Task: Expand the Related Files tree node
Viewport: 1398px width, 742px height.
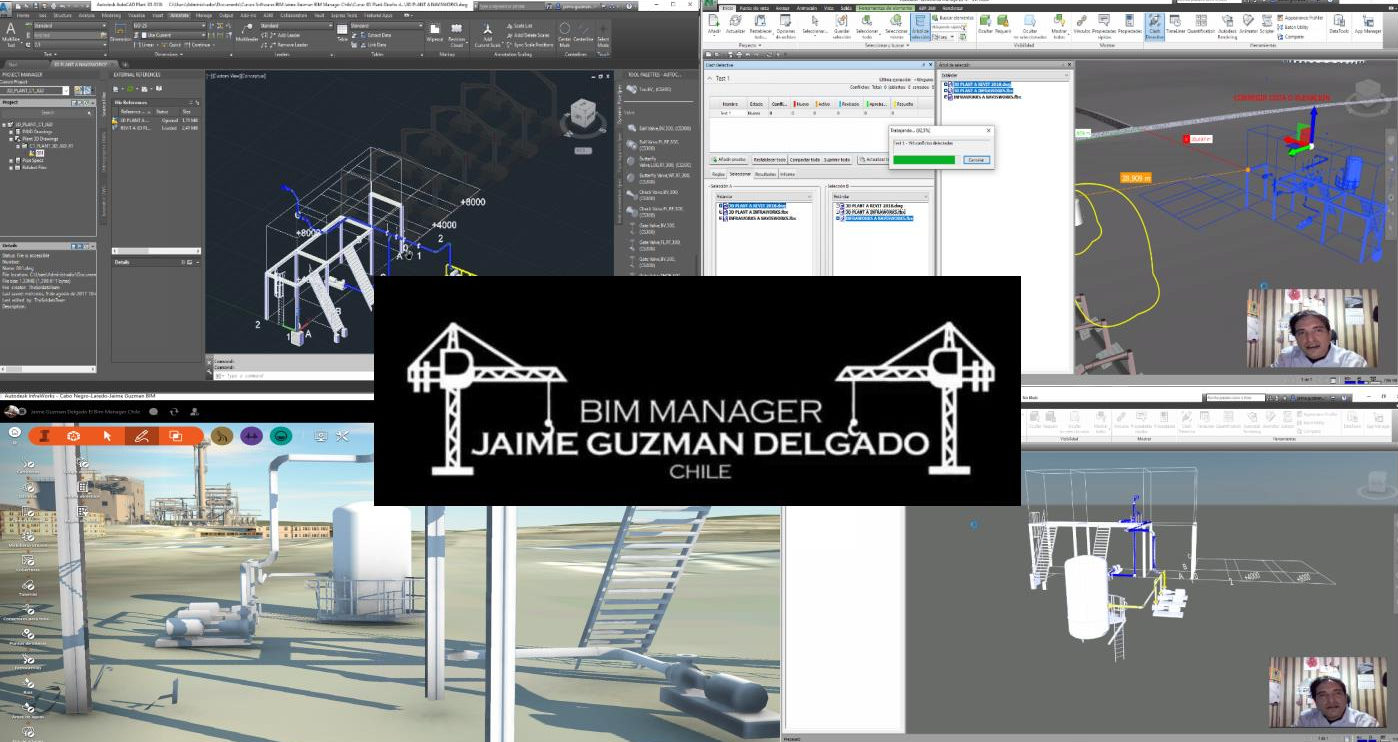Action: point(12,166)
